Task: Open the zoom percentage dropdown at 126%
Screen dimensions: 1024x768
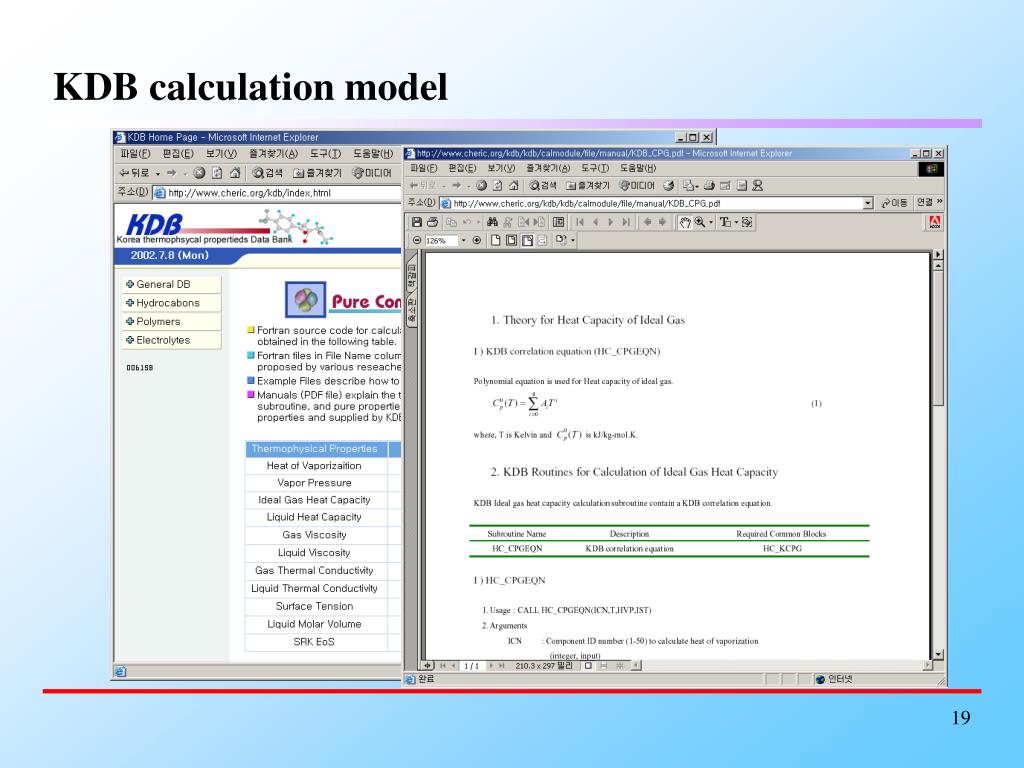Action: 464,240
